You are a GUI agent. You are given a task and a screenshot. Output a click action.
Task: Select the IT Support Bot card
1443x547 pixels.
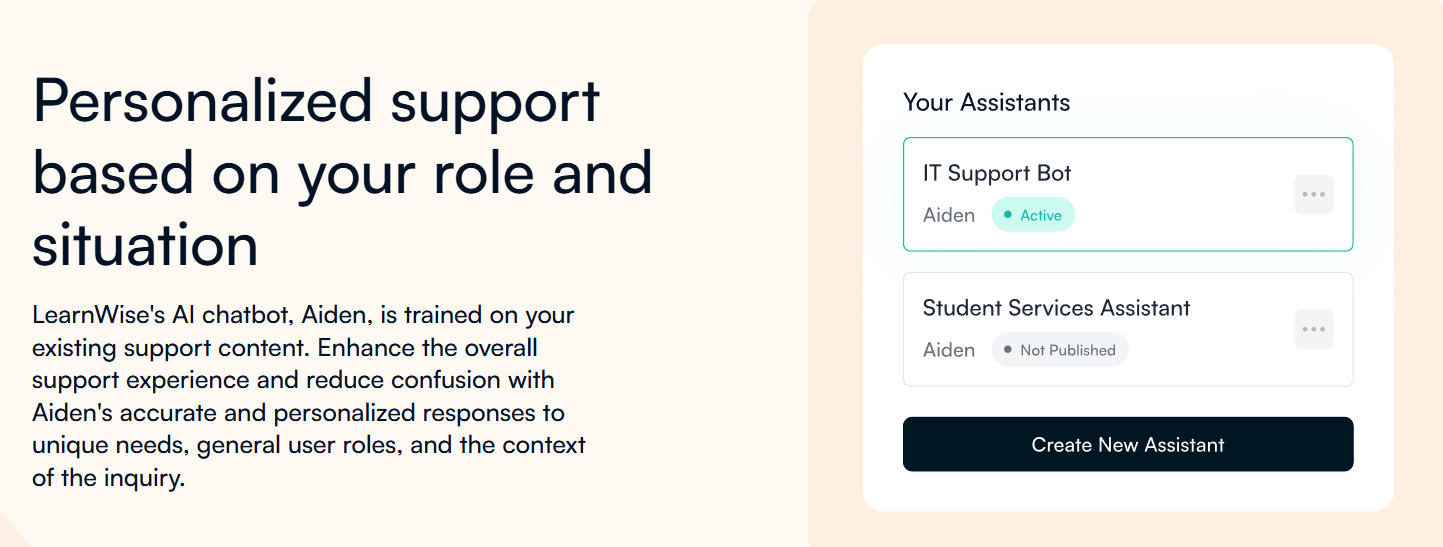click(1128, 194)
